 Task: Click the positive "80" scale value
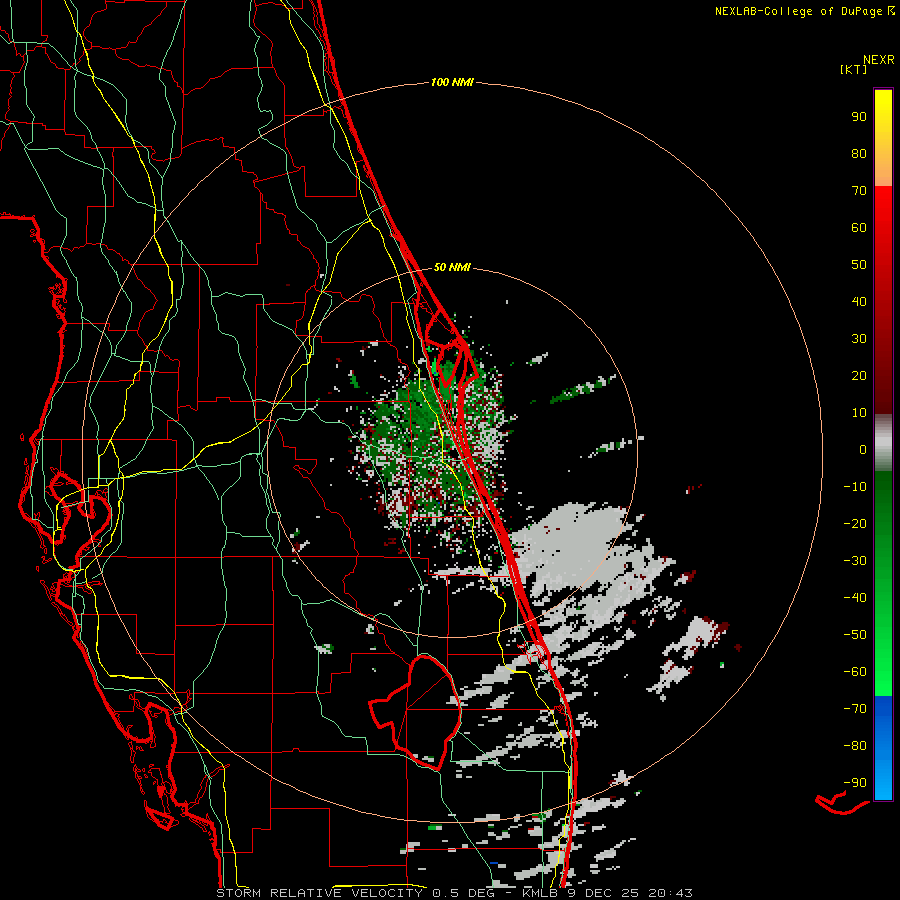859,154
